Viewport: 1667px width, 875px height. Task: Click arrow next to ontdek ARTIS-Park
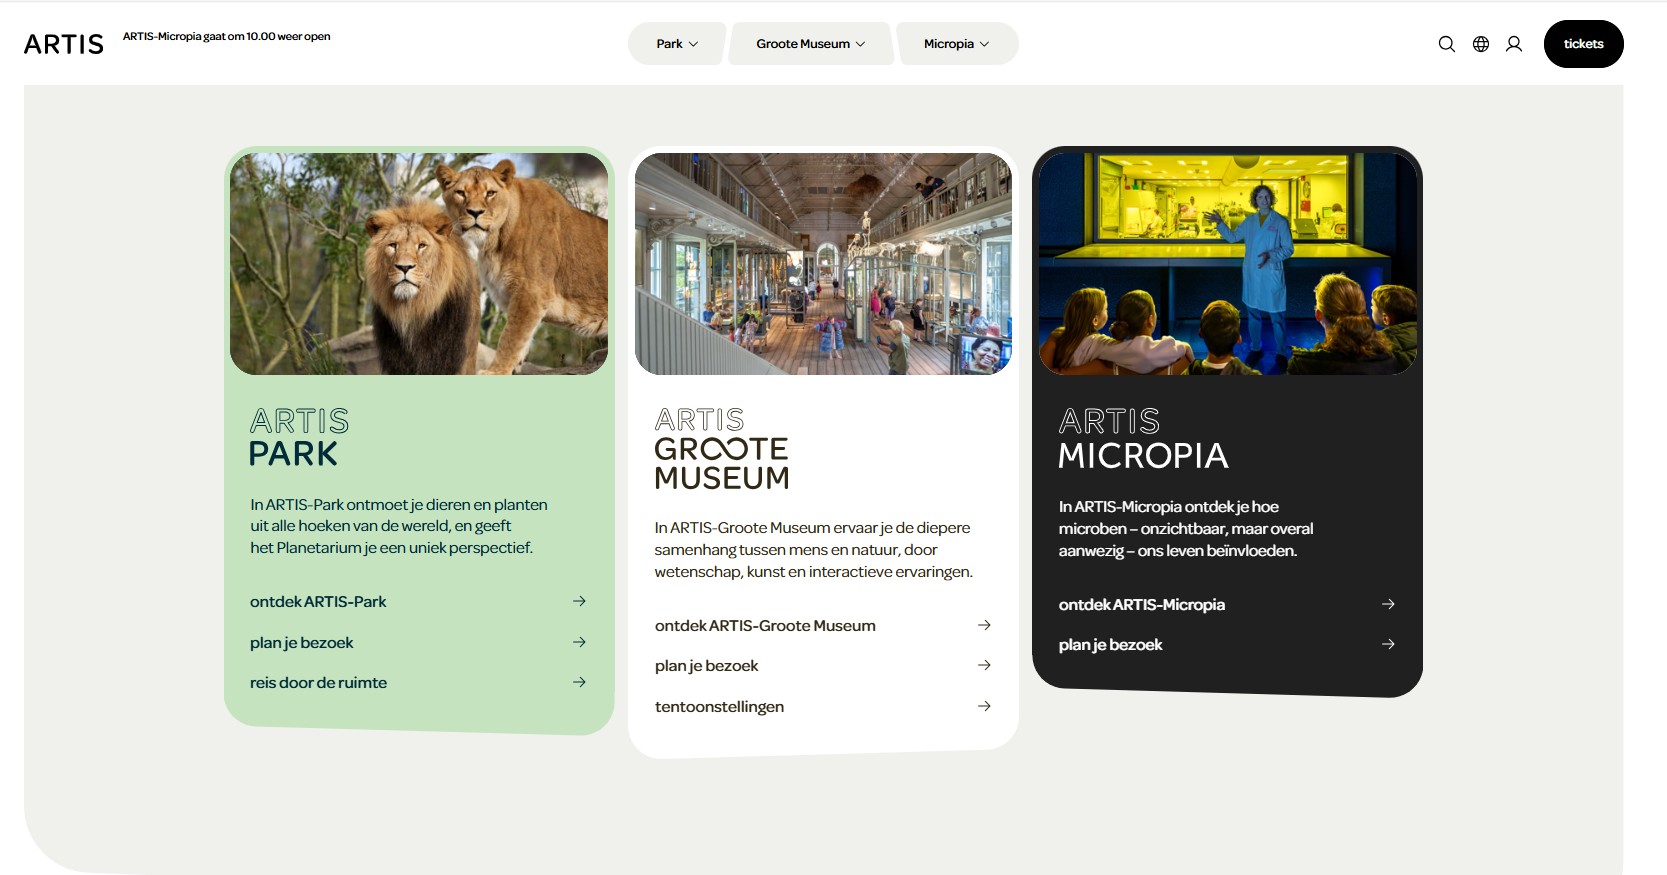[x=579, y=601]
